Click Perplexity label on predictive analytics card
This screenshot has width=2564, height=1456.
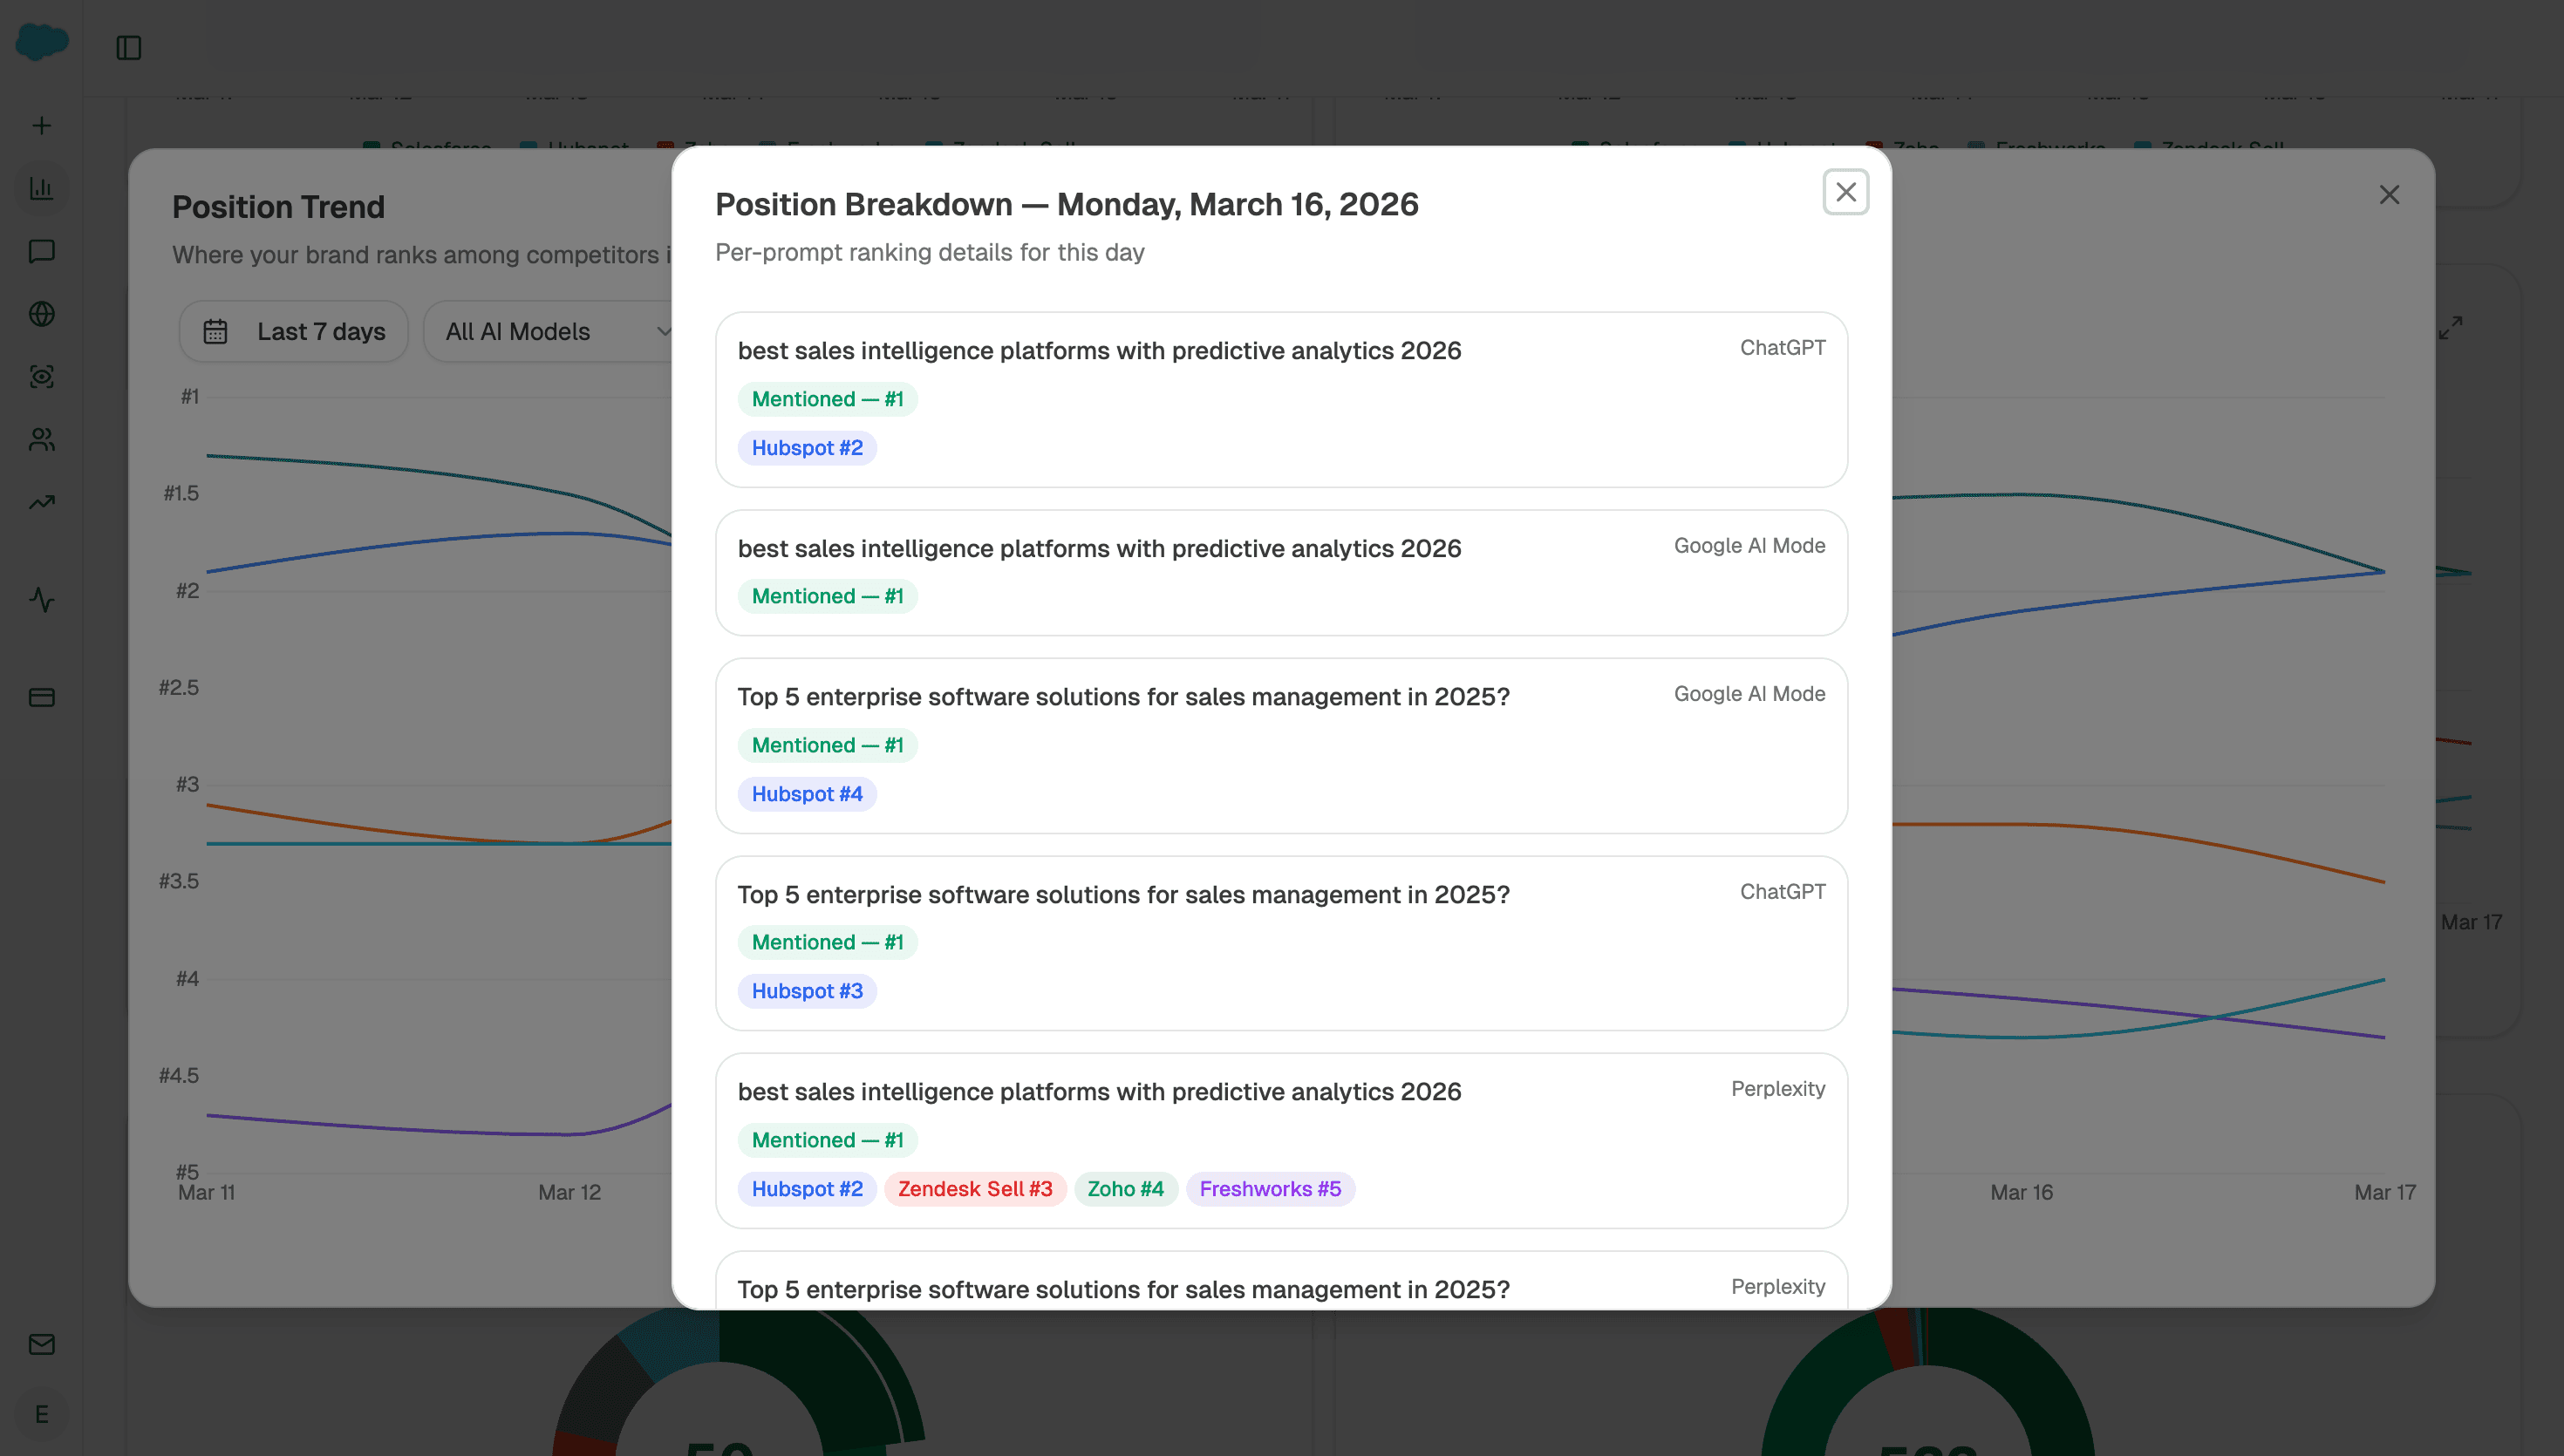[1778, 1089]
